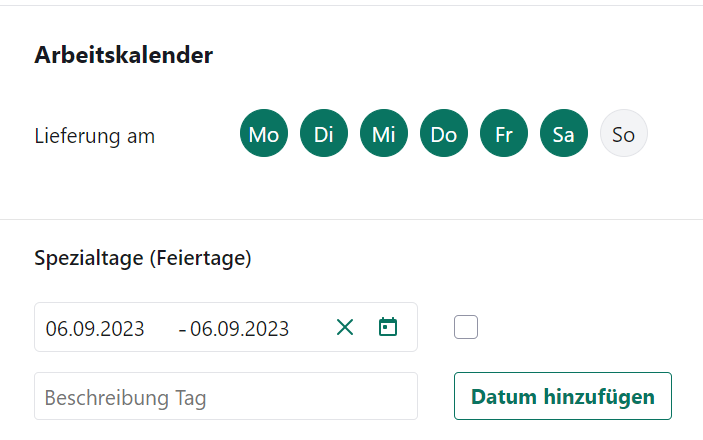
Task: Disable Tuesday (Di) delivery day
Action: pyautogui.click(x=324, y=135)
